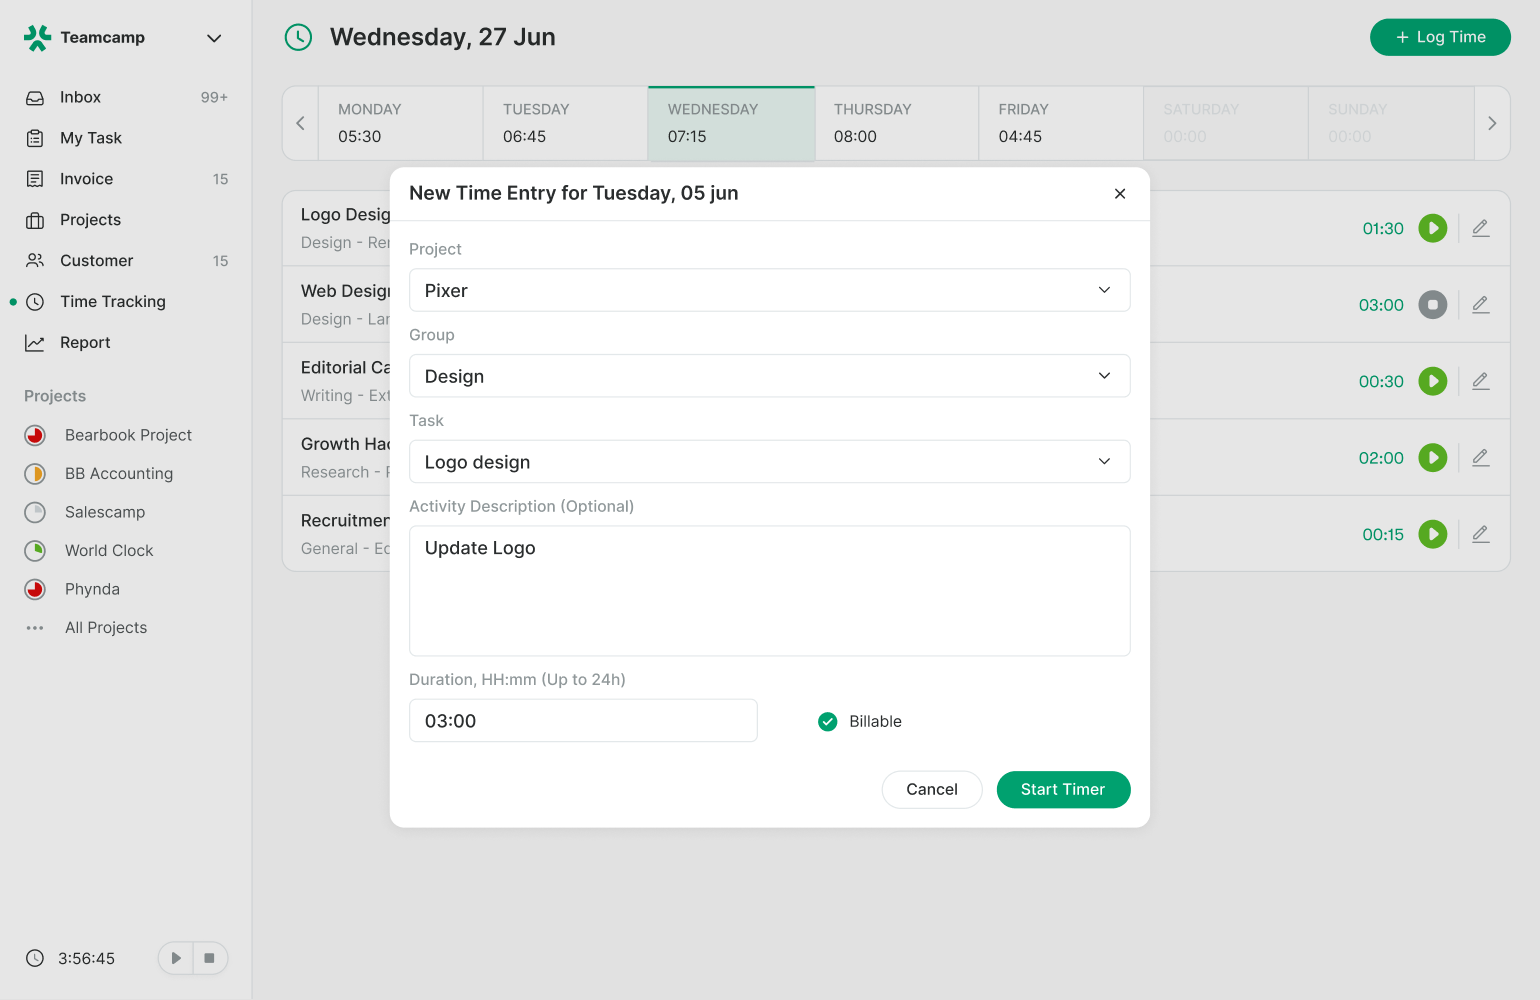Expand the Project dropdown showing Pixer
The image size is (1540, 1000).
tap(770, 290)
